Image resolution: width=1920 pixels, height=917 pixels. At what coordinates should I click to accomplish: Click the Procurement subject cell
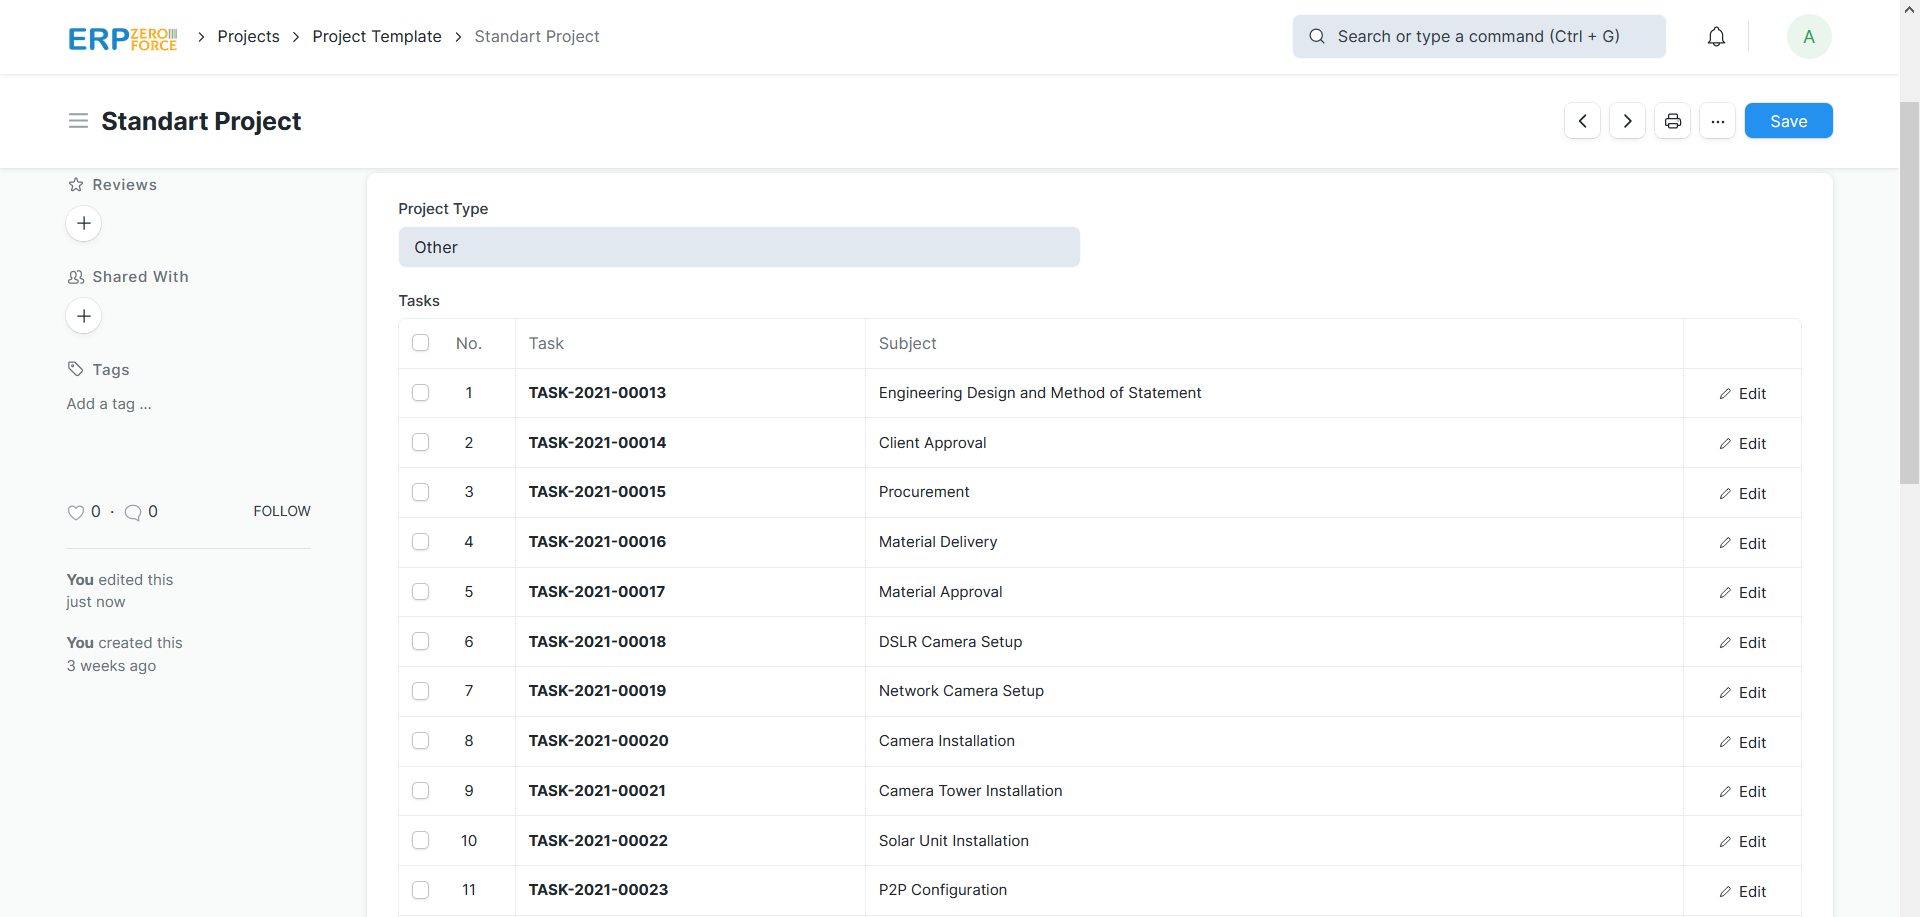(x=1274, y=492)
